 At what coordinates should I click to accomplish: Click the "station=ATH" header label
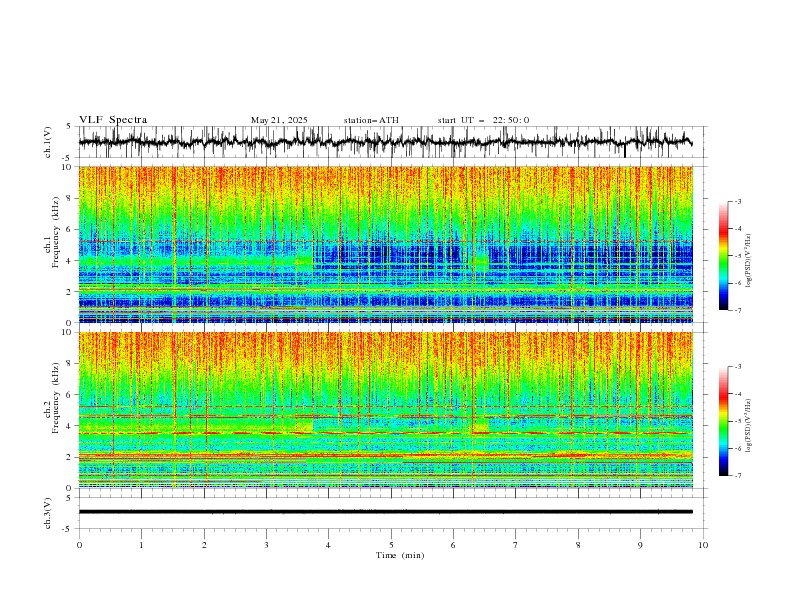coord(371,120)
